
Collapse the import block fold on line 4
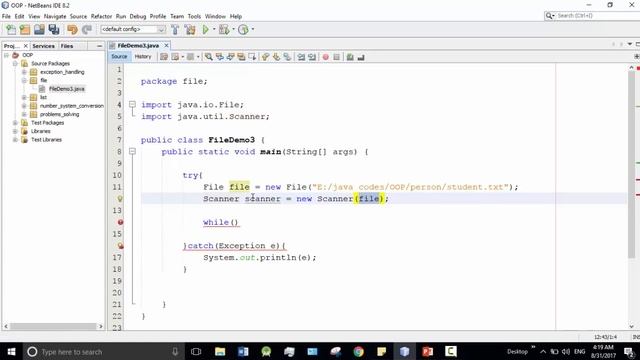tap(132, 104)
